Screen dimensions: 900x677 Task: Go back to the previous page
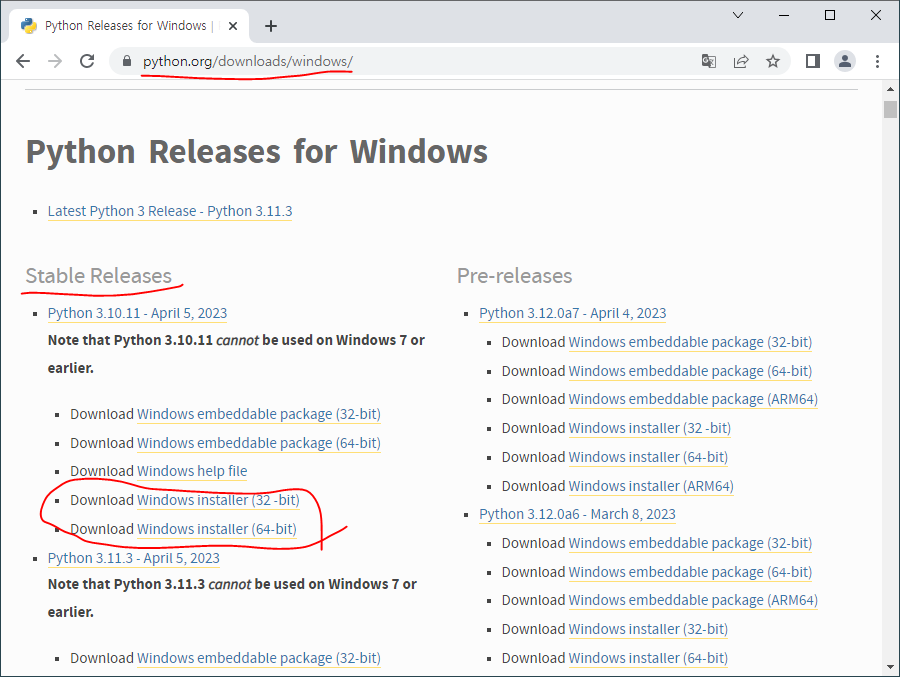coord(23,61)
